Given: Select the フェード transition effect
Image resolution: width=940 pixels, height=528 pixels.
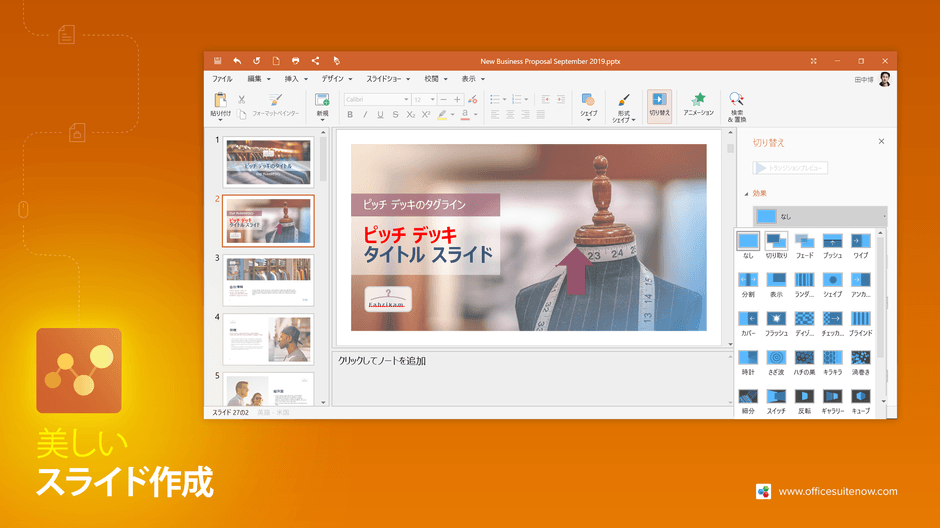Looking at the screenshot, I should [805, 246].
